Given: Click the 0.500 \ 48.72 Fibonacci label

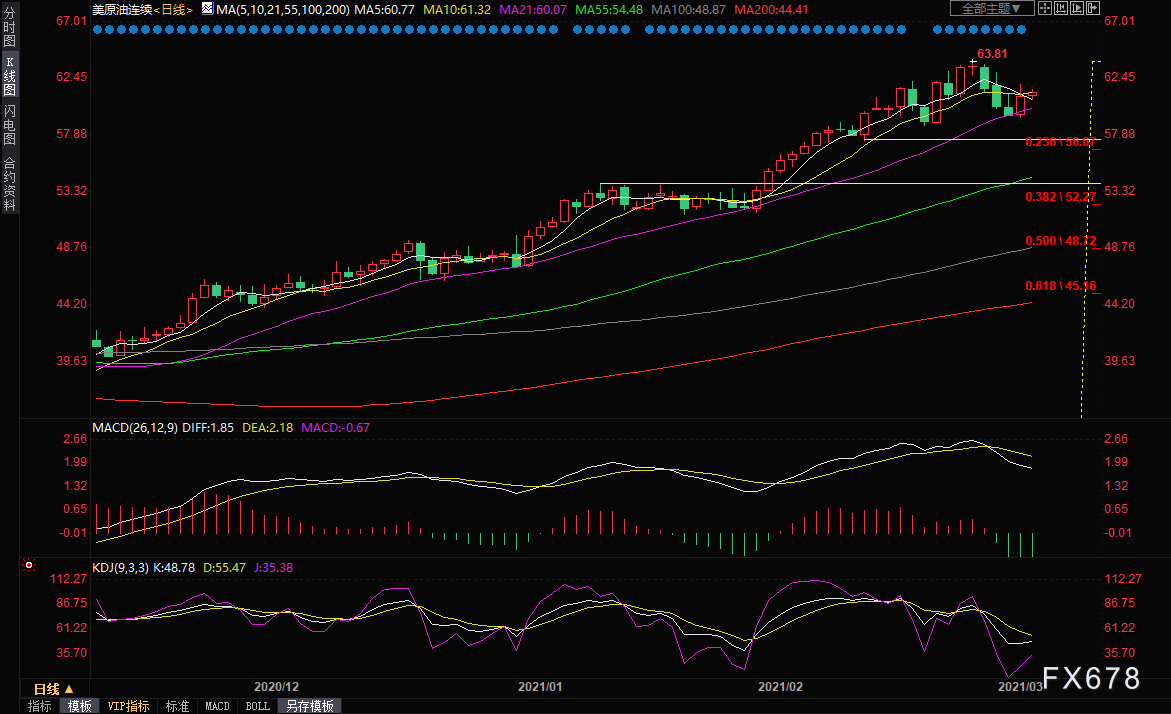Looking at the screenshot, I should click(1060, 240).
